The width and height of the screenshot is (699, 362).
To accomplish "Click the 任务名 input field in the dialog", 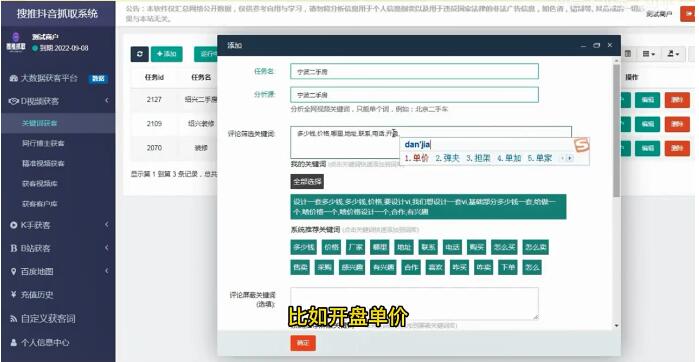I will [x=414, y=71].
